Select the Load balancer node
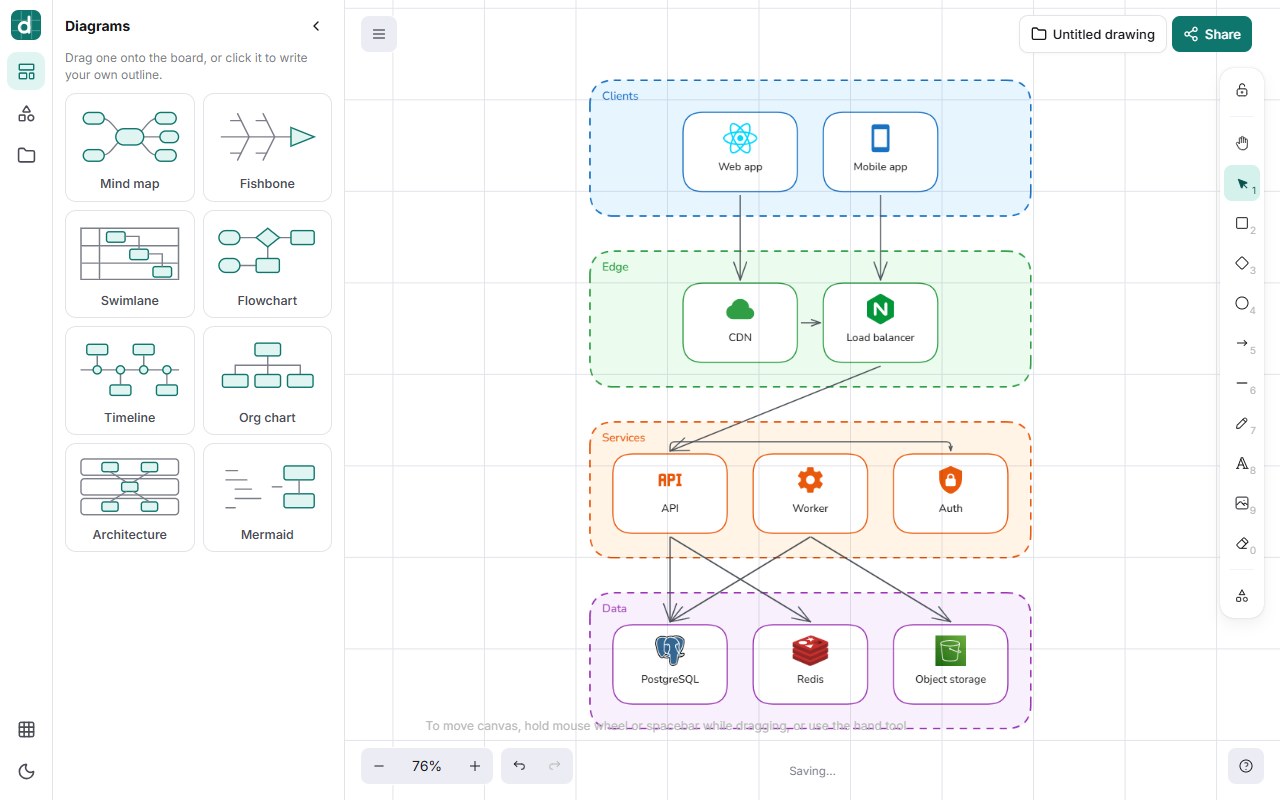Viewport: 1280px width, 800px height. point(880,323)
